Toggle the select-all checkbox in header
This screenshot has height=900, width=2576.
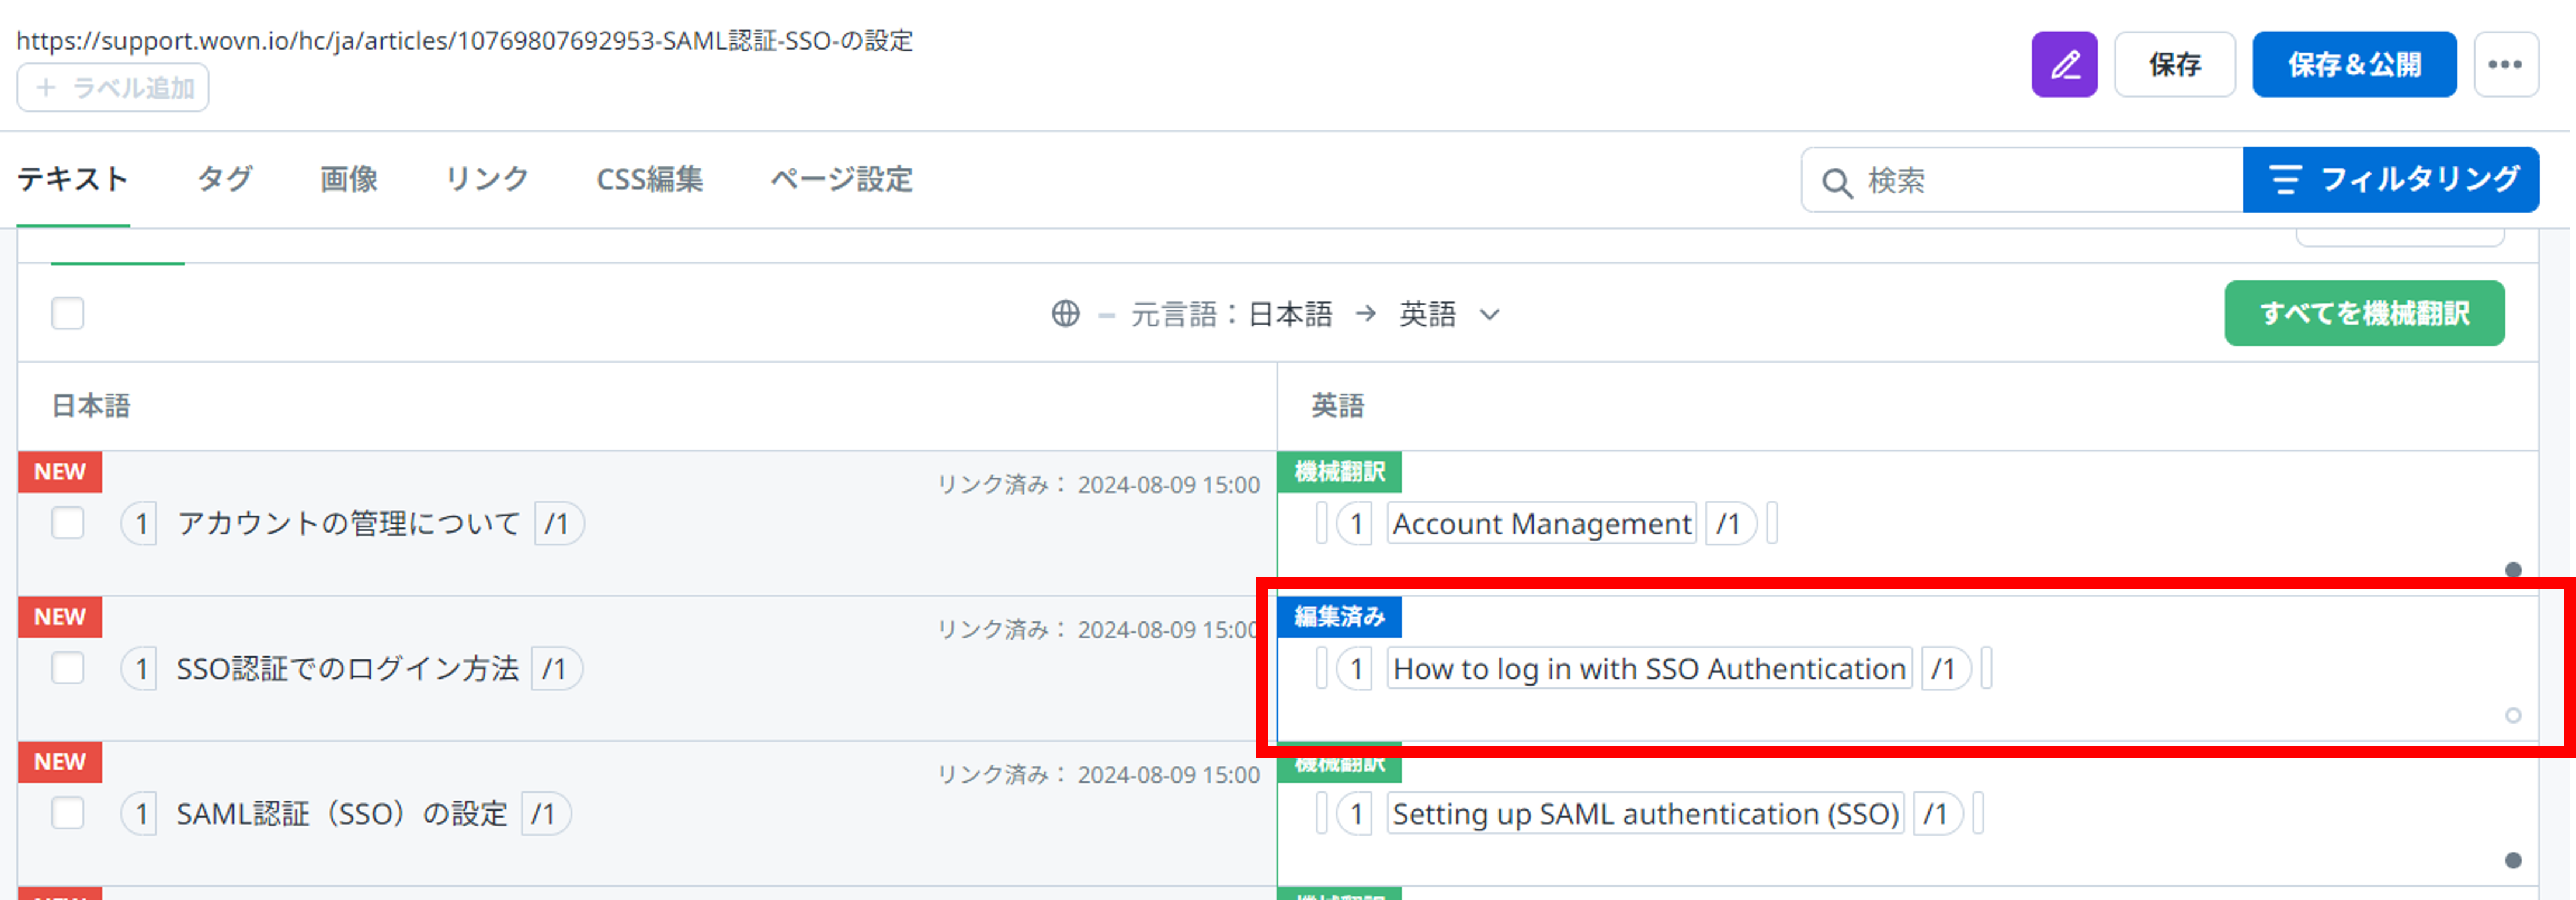(68, 313)
